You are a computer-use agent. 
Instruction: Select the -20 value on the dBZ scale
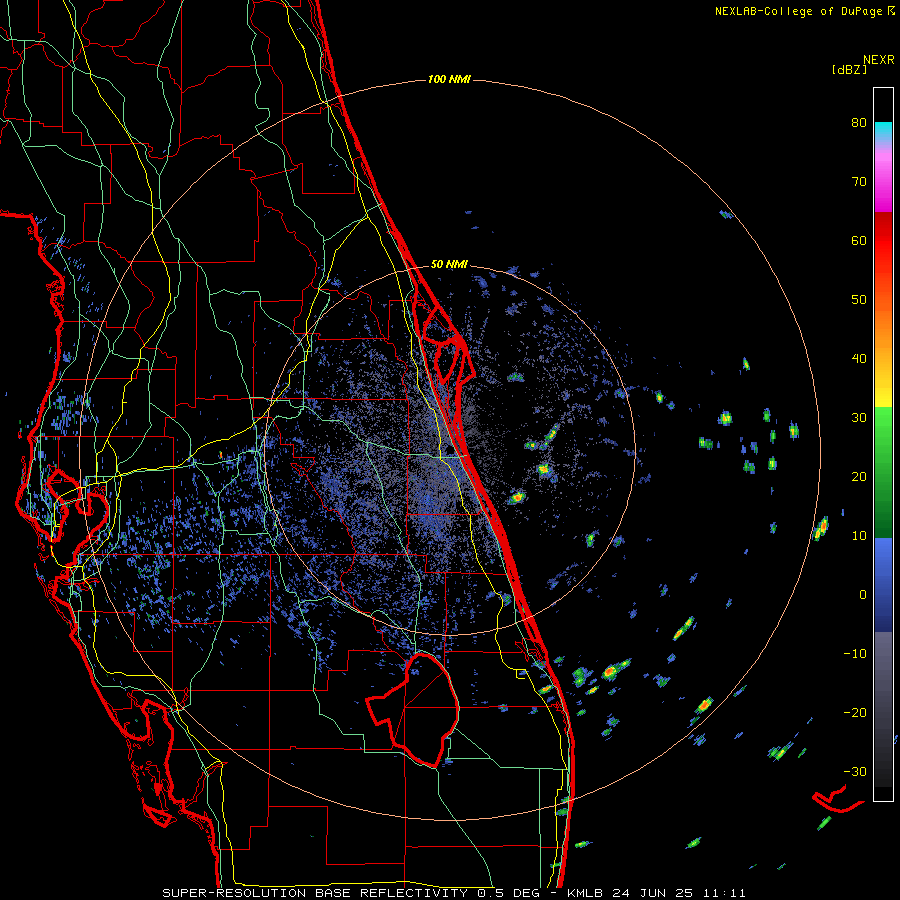click(x=855, y=712)
